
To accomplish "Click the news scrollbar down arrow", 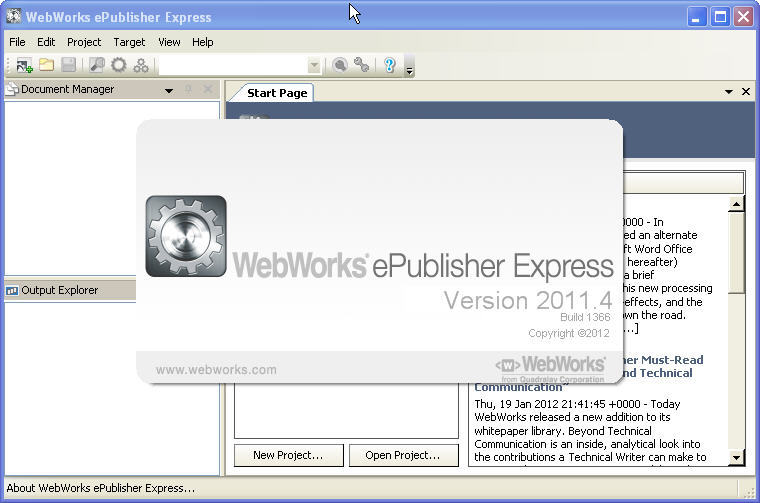I will 736,457.
